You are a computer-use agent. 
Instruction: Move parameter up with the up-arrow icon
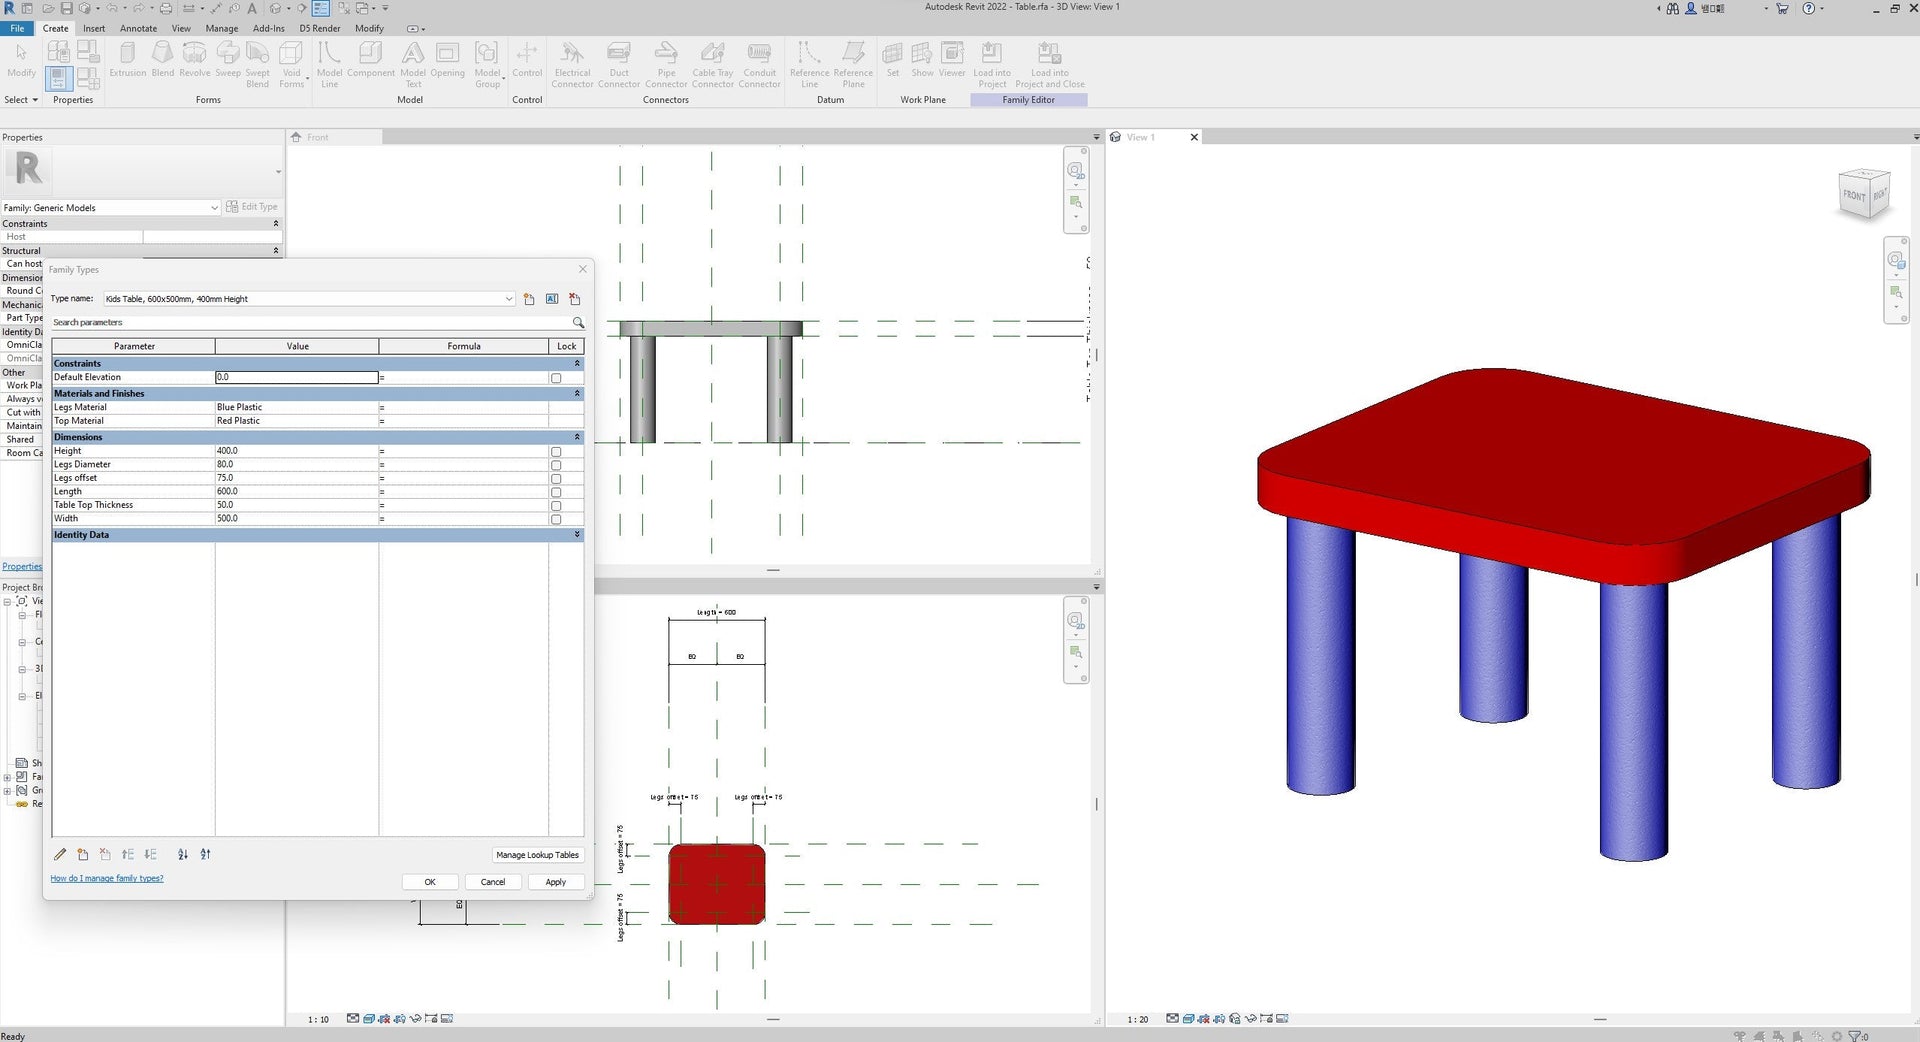128,855
